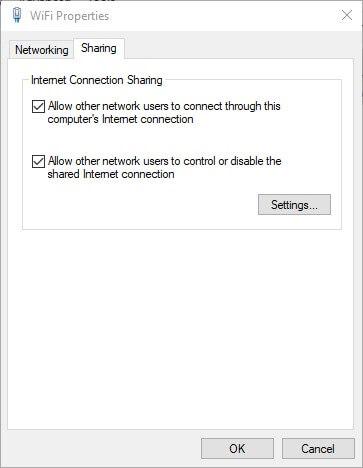Click the gray footer area left of OK

(103, 449)
